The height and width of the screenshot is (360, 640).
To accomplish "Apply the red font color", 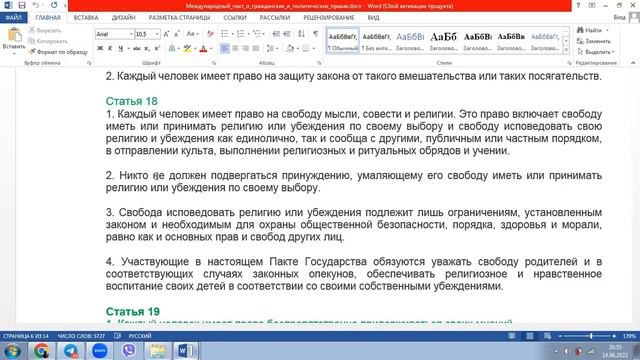I will (203, 48).
